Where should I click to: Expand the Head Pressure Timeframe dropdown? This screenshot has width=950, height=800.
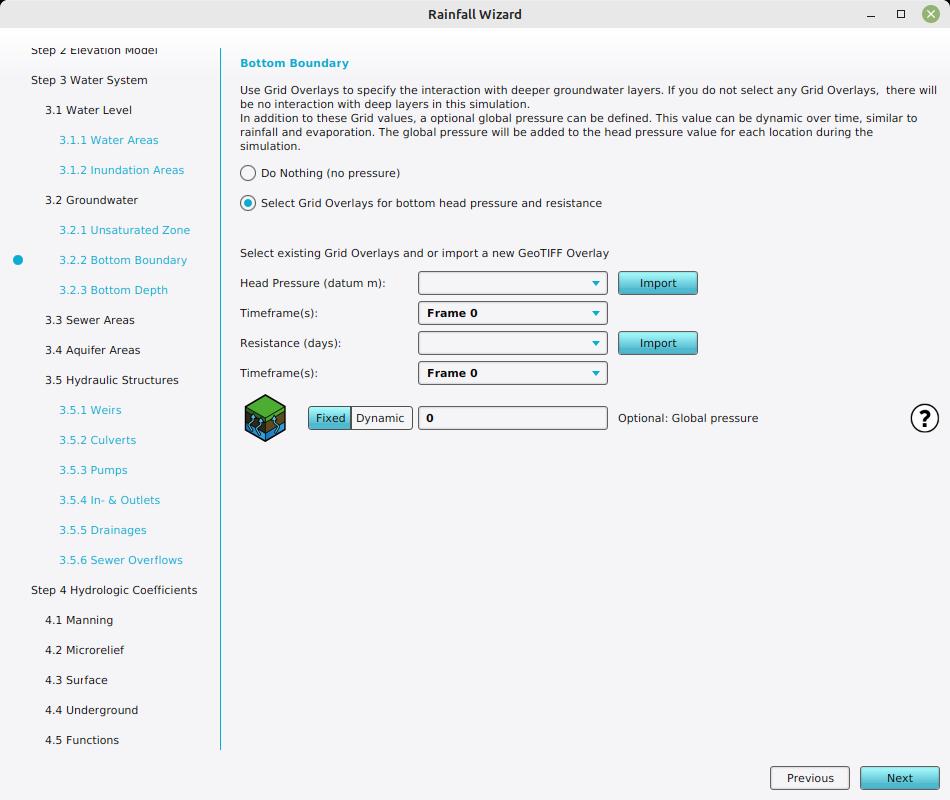pos(512,313)
